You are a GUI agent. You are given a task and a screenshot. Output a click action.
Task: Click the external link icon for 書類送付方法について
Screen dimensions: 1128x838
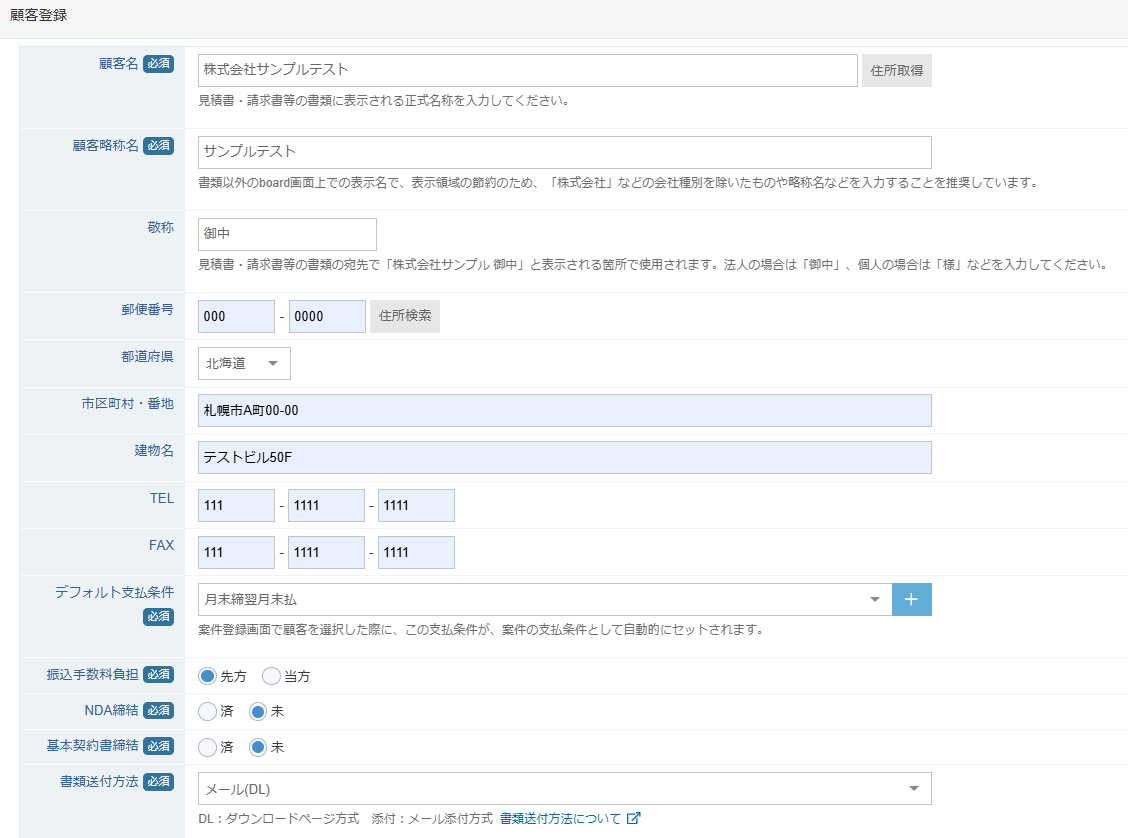633,818
